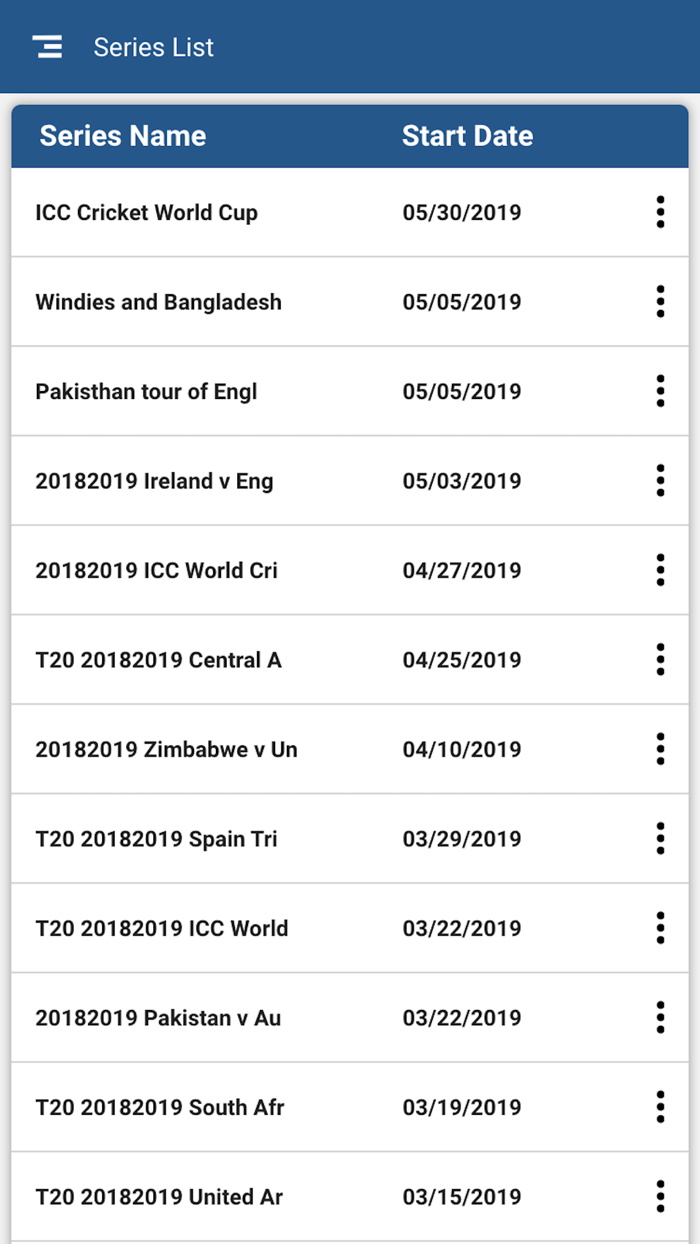The width and height of the screenshot is (700, 1244).
Task: Open the hamburger navigation menu
Action: (47, 47)
